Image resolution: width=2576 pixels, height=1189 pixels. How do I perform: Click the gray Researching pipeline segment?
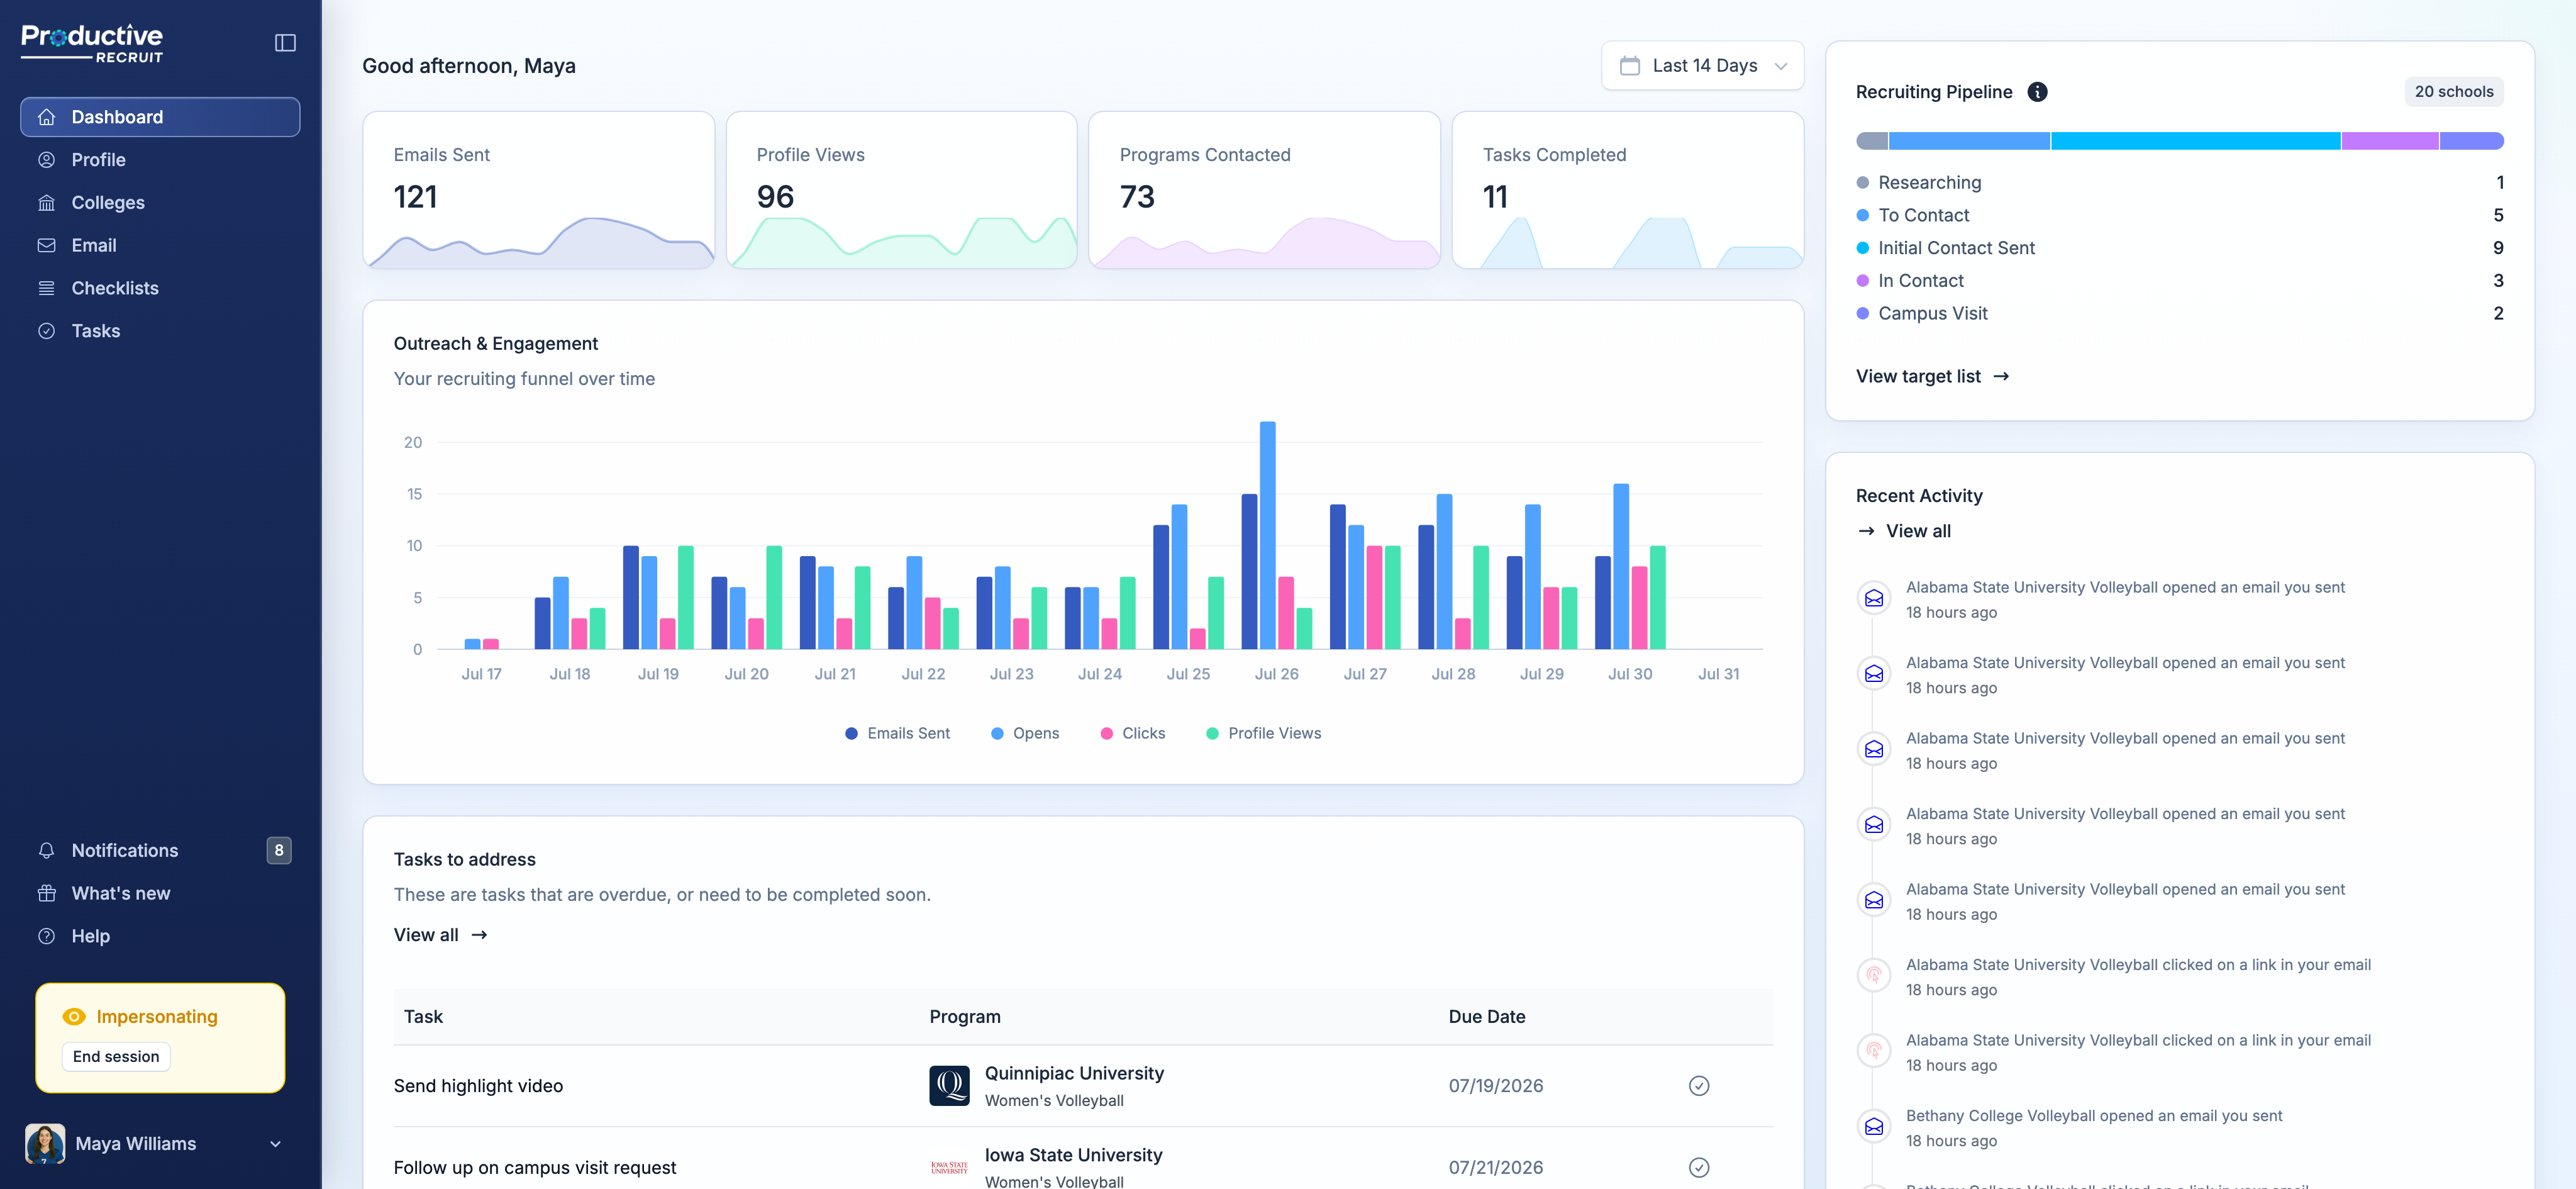pyautogui.click(x=1872, y=141)
